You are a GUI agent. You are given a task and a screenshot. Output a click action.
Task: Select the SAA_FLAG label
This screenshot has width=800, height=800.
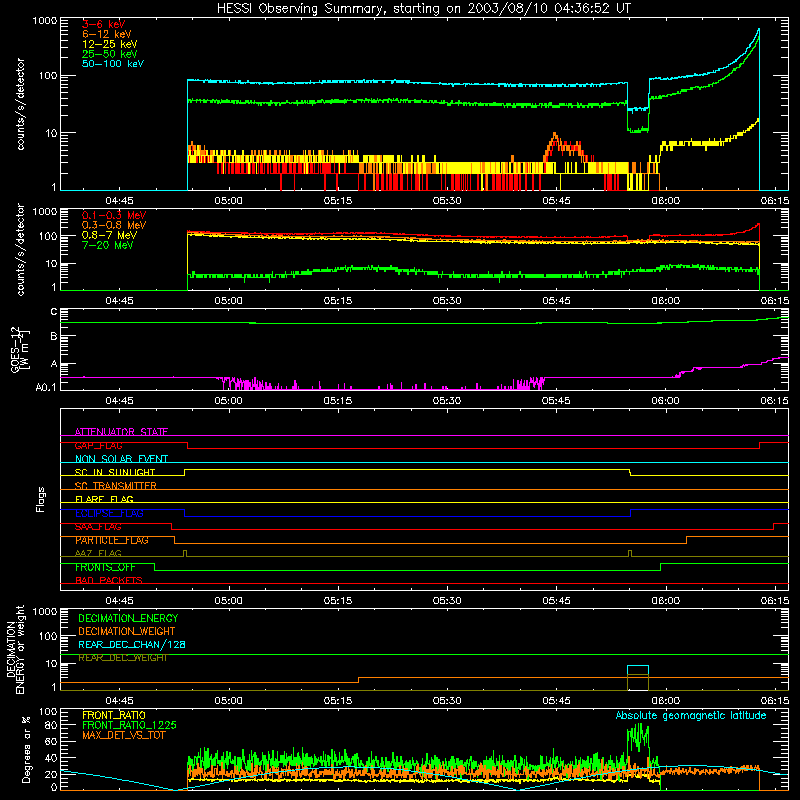coord(98,527)
